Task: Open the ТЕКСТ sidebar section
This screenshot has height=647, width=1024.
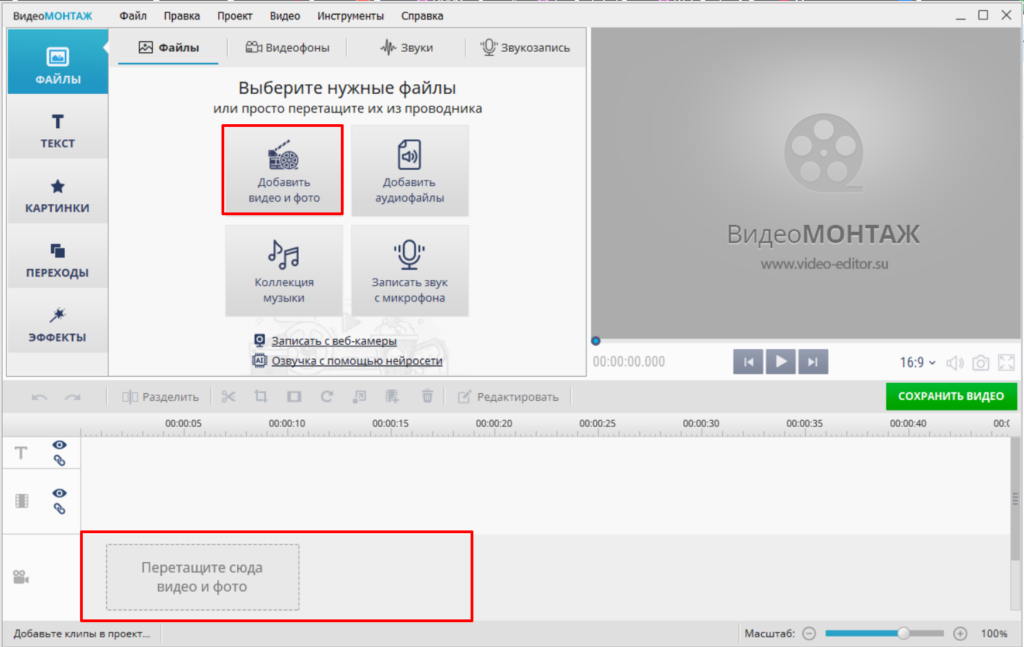Action: pyautogui.click(x=58, y=130)
